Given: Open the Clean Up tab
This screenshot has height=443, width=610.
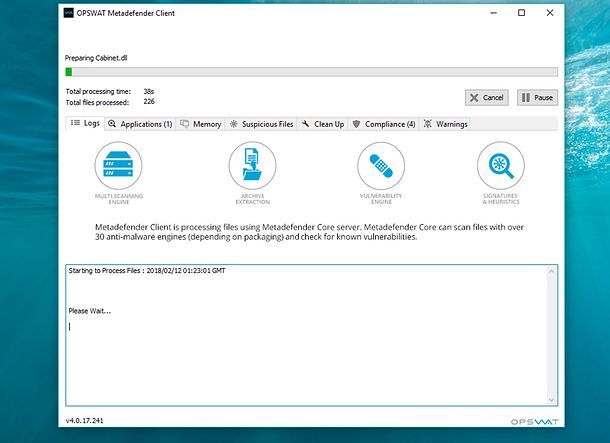Looking at the screenshot, I should pos(323,124).
